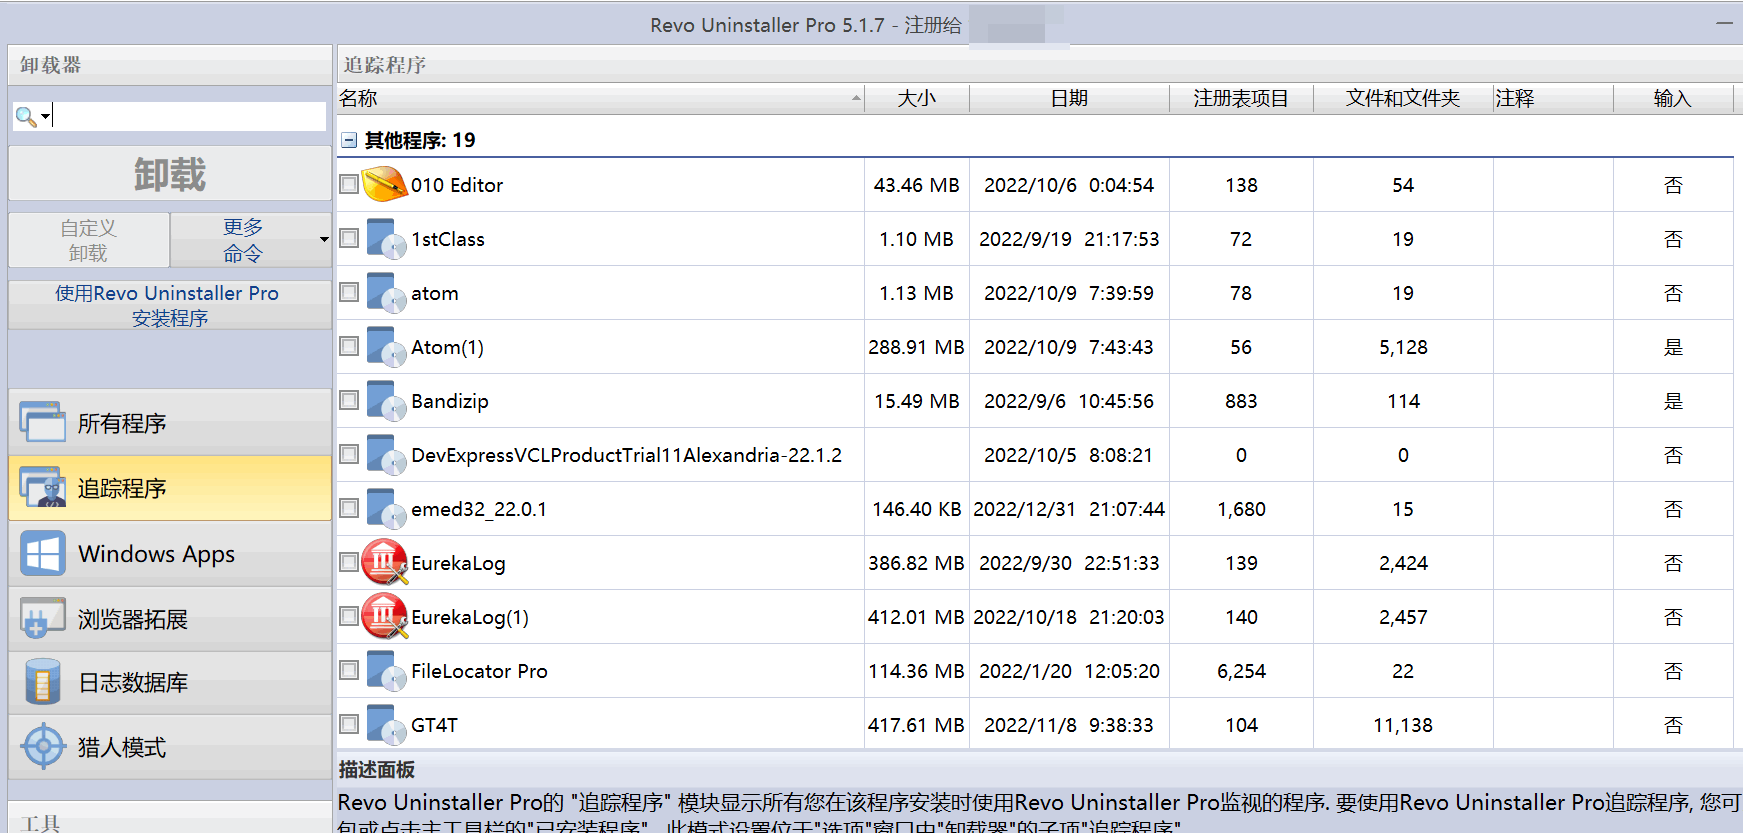
Task: Click the Bandizip installer icon
Action: 386,401
